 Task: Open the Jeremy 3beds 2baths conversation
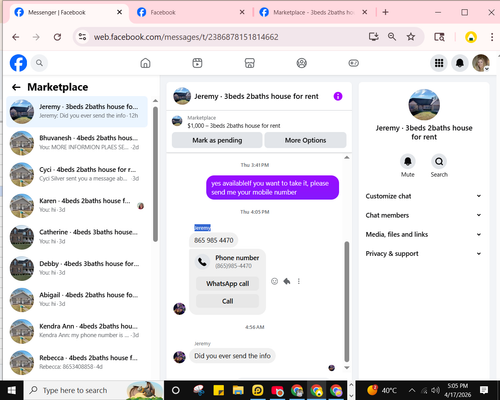pos(77,111)
